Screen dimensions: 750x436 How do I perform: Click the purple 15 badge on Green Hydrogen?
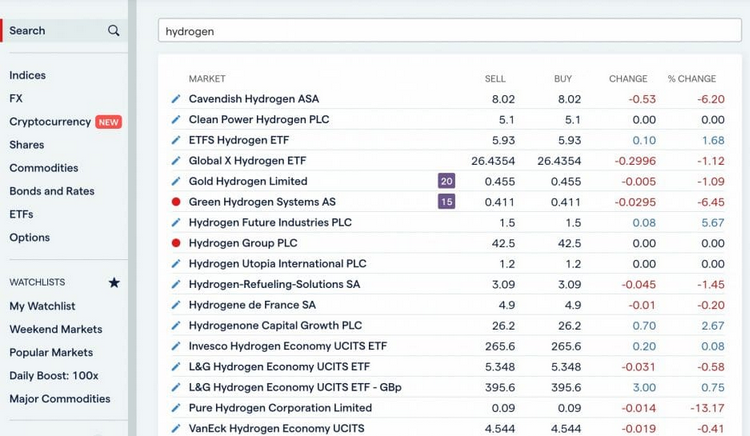(446, 202)
